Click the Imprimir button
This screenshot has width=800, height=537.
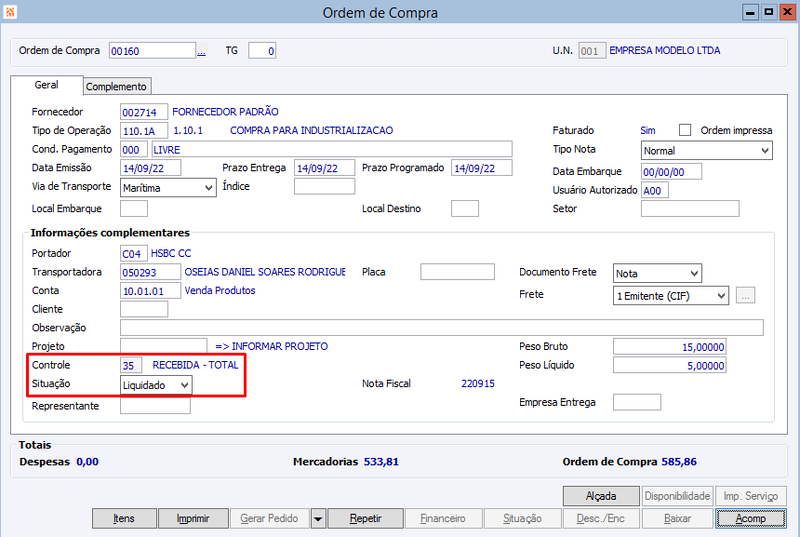click(193, 519)
